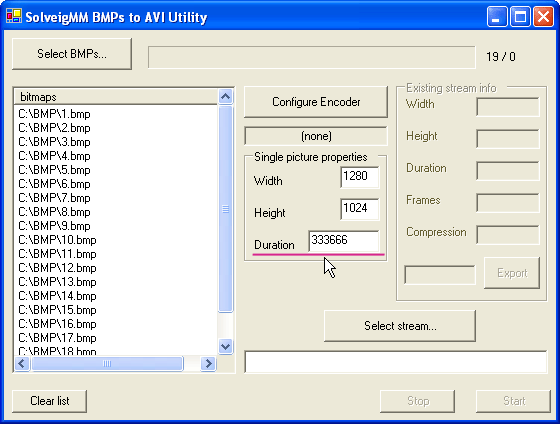The width and height of the screenshot is (560, 424).
Task: Select C:\BMP\1.bmp in the list
Action: pyautogui.click(x=54, y=114)
